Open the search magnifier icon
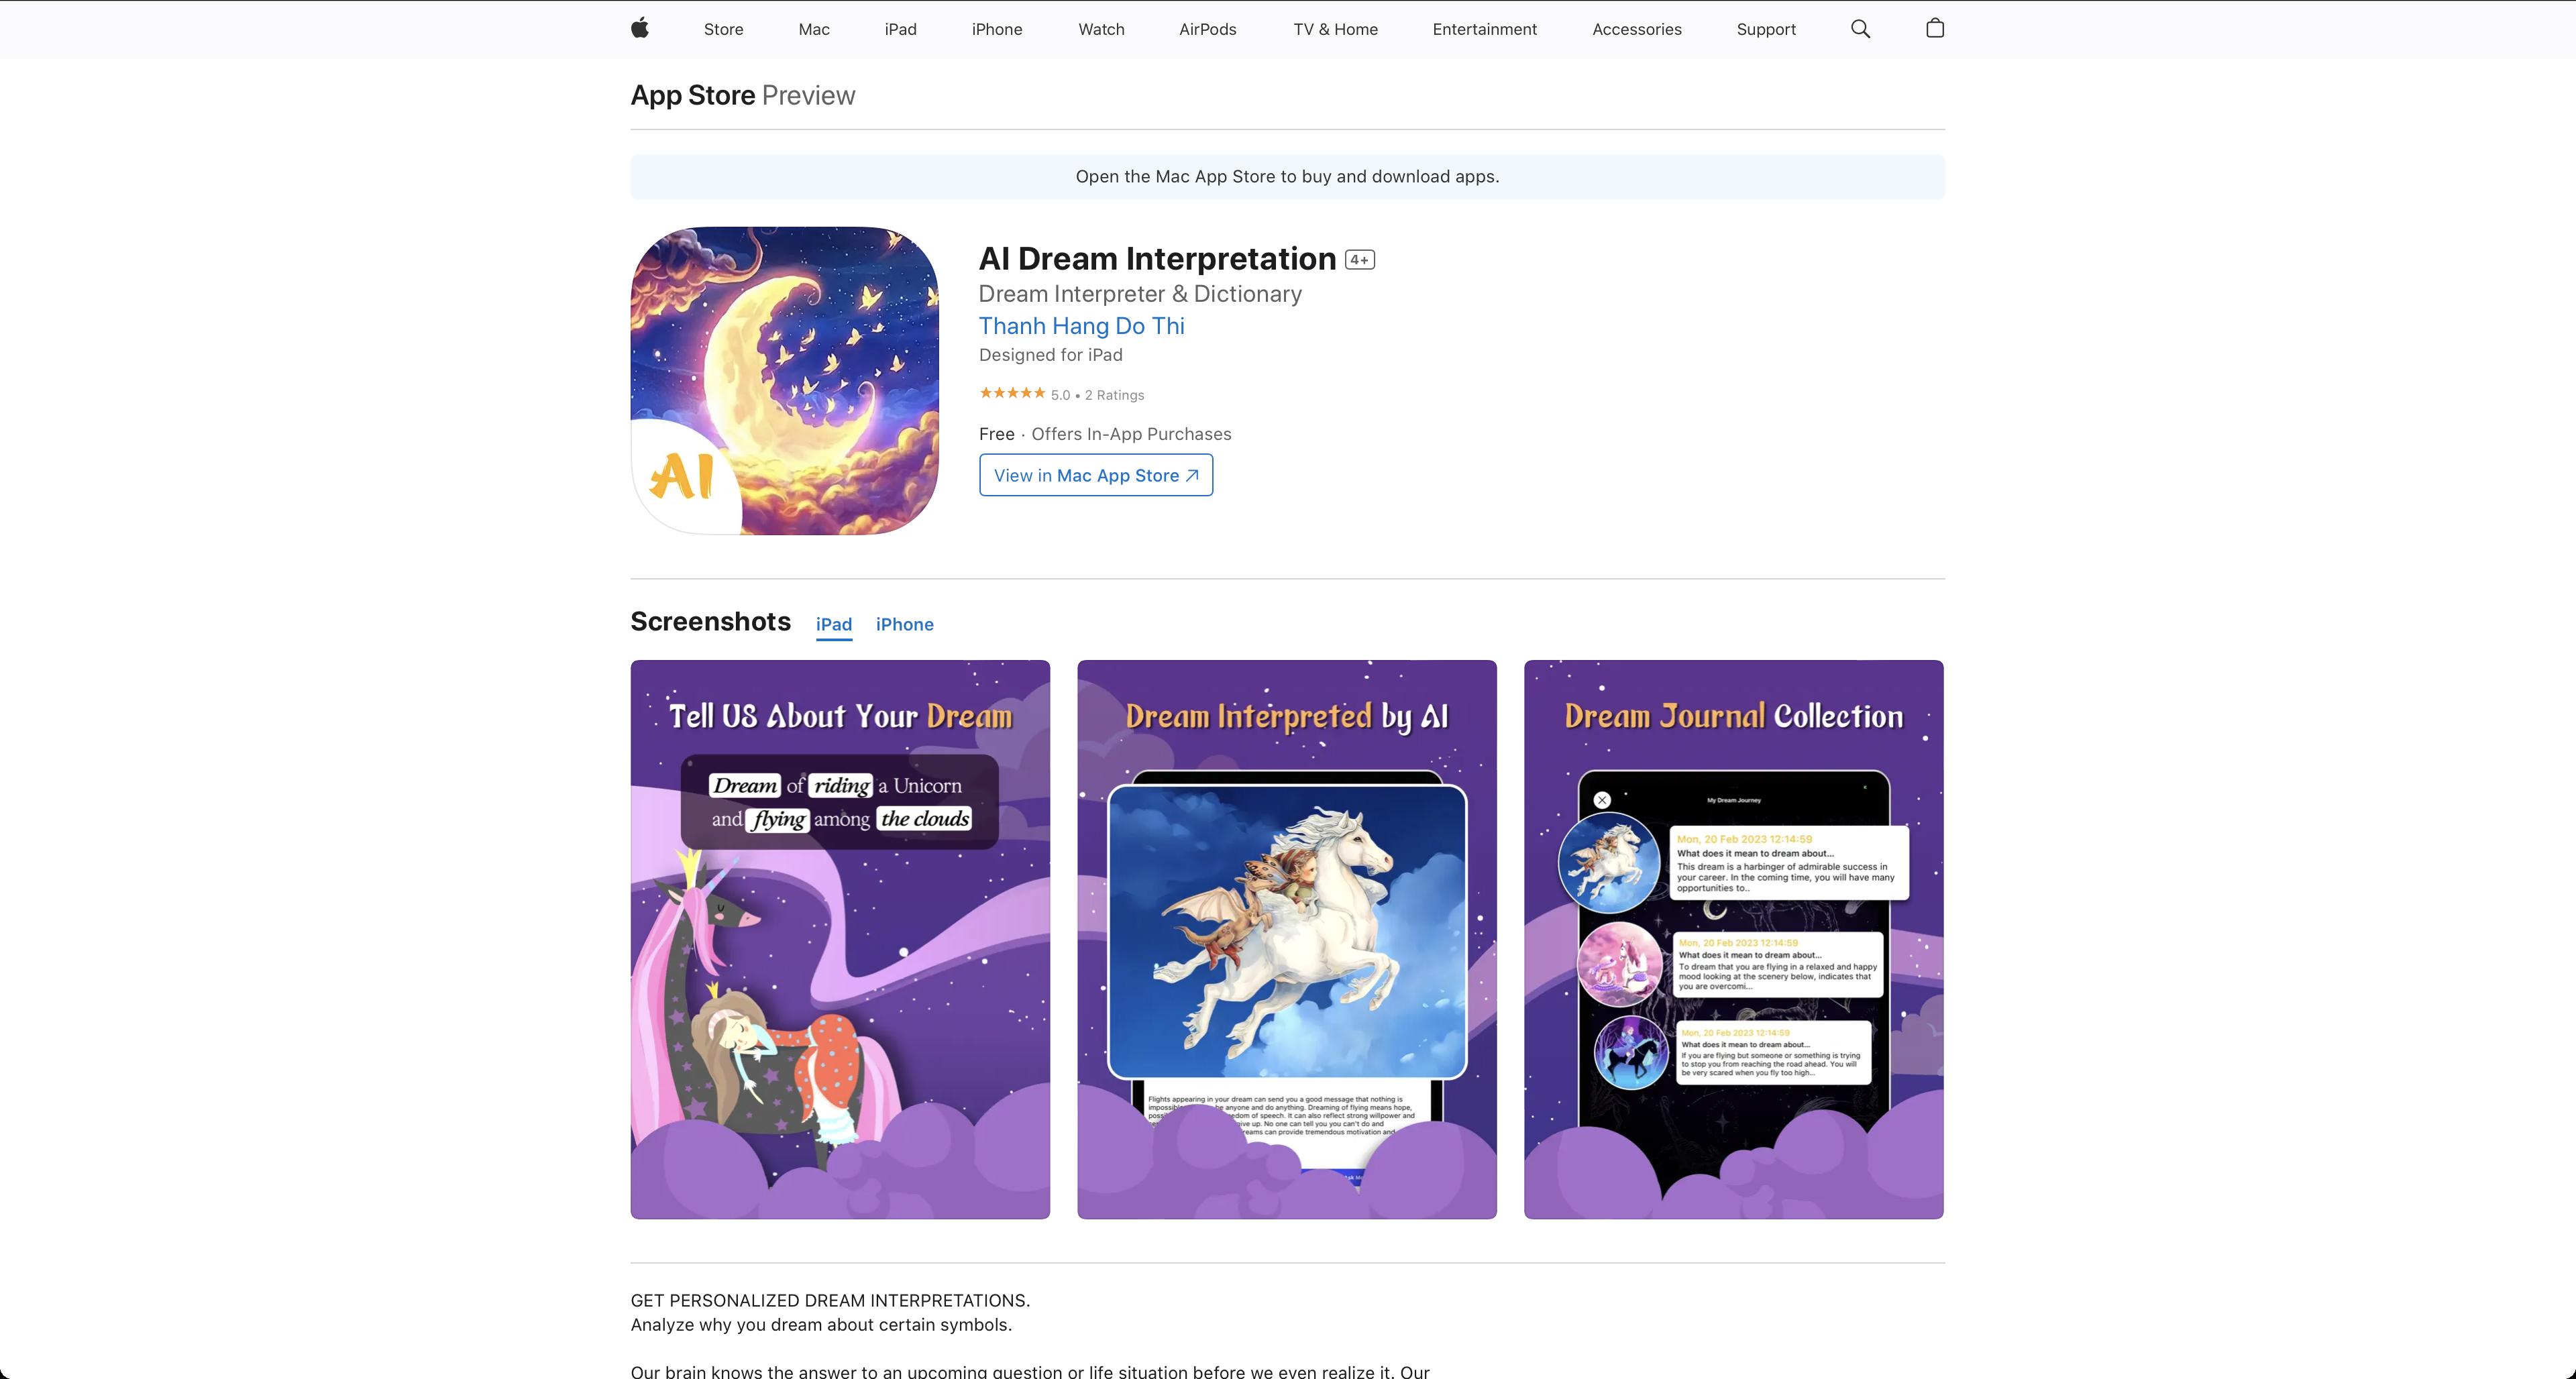2576x1379 pixels. click(1860, 29)
